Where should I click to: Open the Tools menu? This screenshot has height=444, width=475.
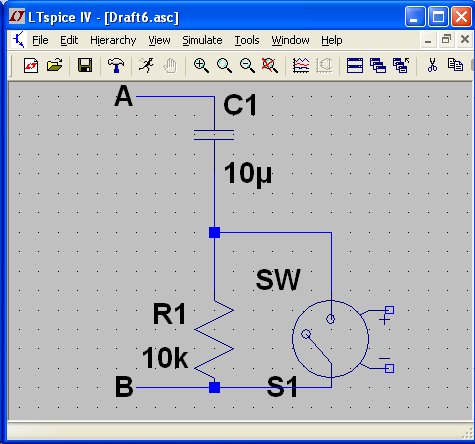[x=247, y=40]
